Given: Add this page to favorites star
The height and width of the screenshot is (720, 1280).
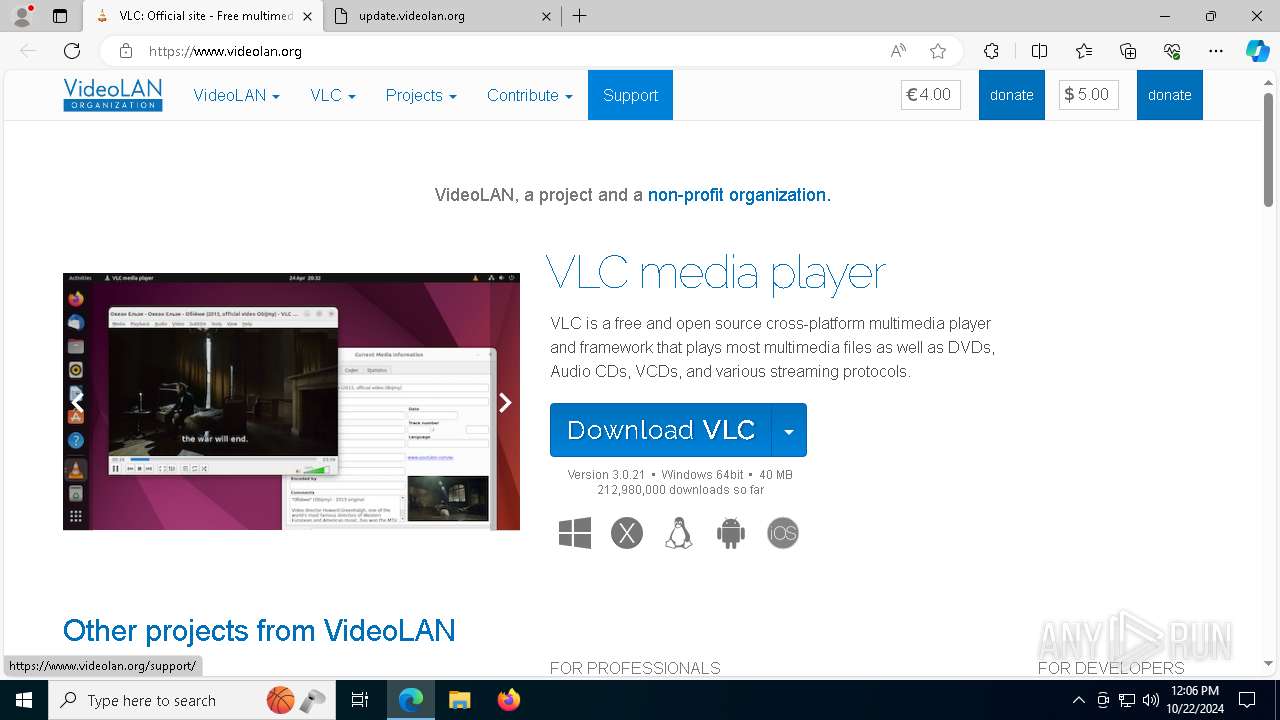Looking at the screenshot, I should coord(938,51).
